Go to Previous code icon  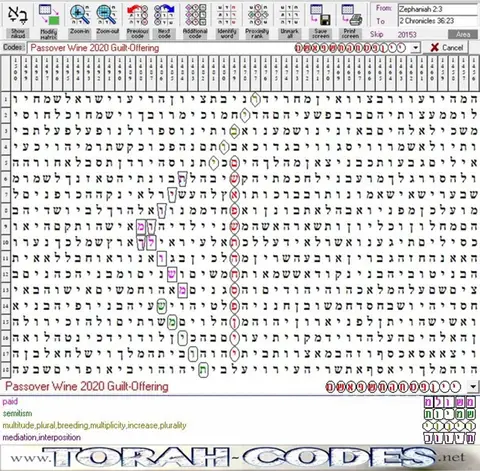point(137,15)
